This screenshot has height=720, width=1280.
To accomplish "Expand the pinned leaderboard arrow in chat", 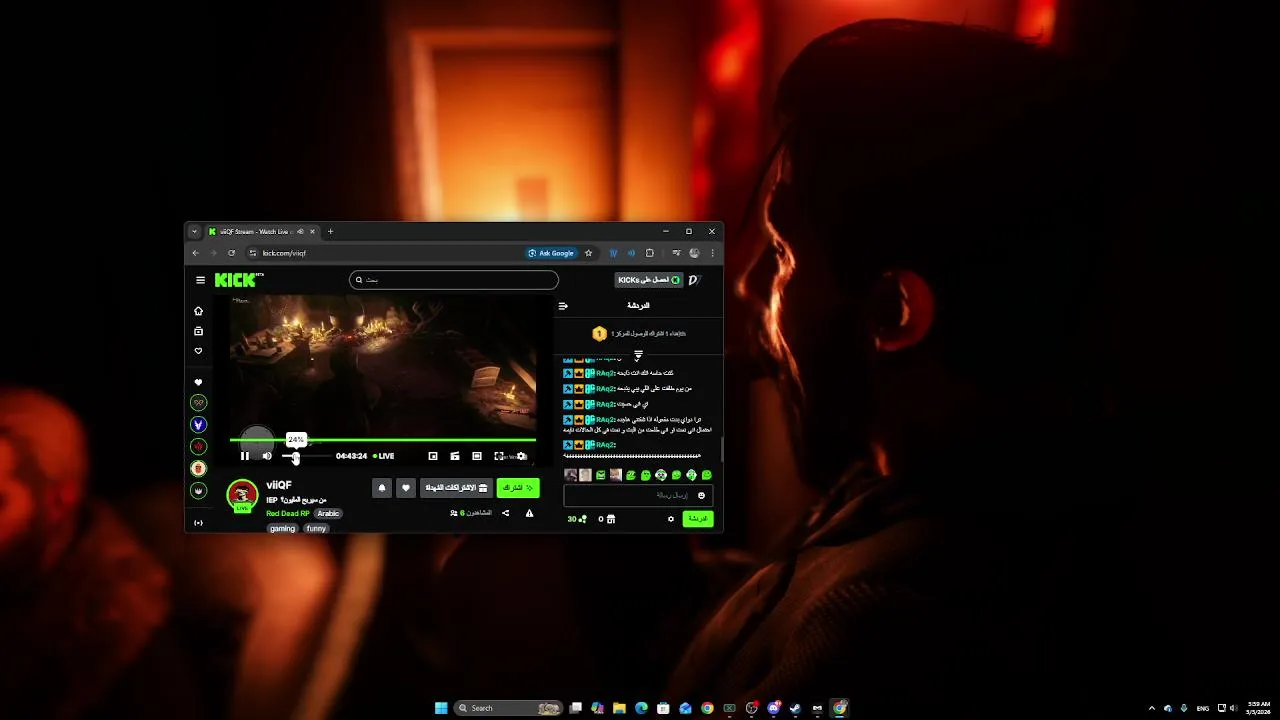I will pyautogui.click(x=638, y=355).
